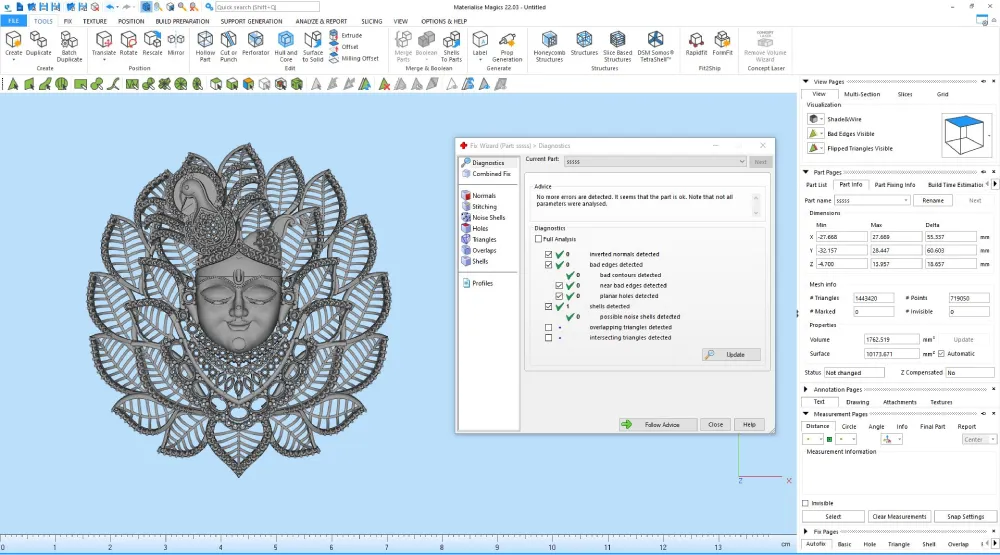The width and height of the screenshot is (1000, 555).
Task: Toggle inverted normals detected checkbox
Action: (x=548, y=254)
